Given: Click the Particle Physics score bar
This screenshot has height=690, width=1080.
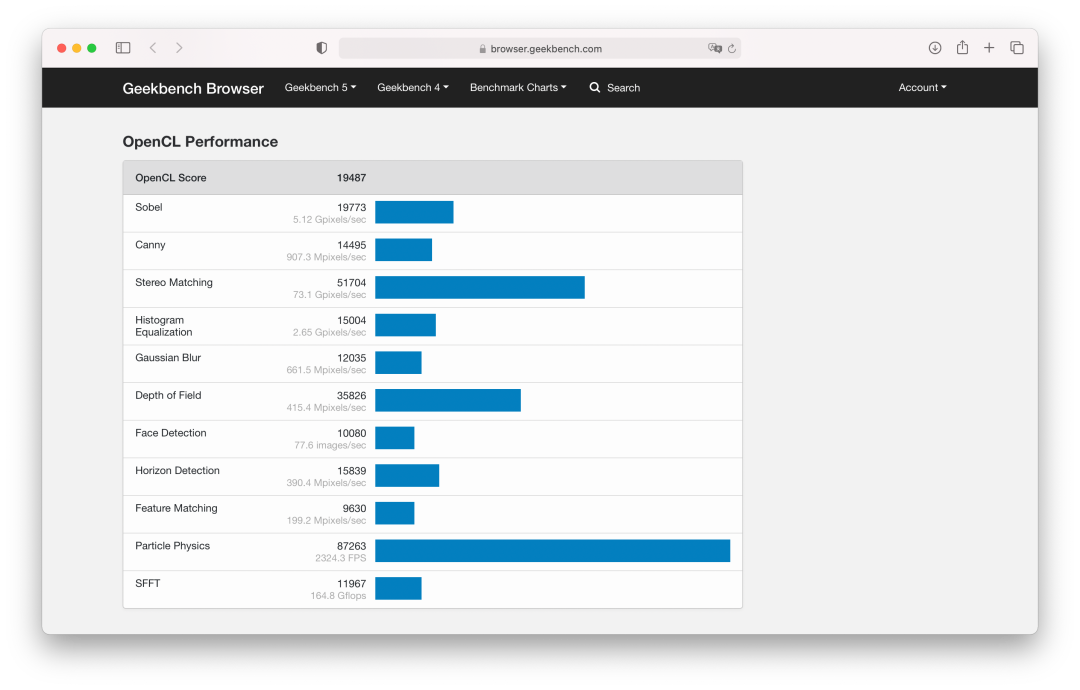Looking at the screenshot, I should point(552,551).
